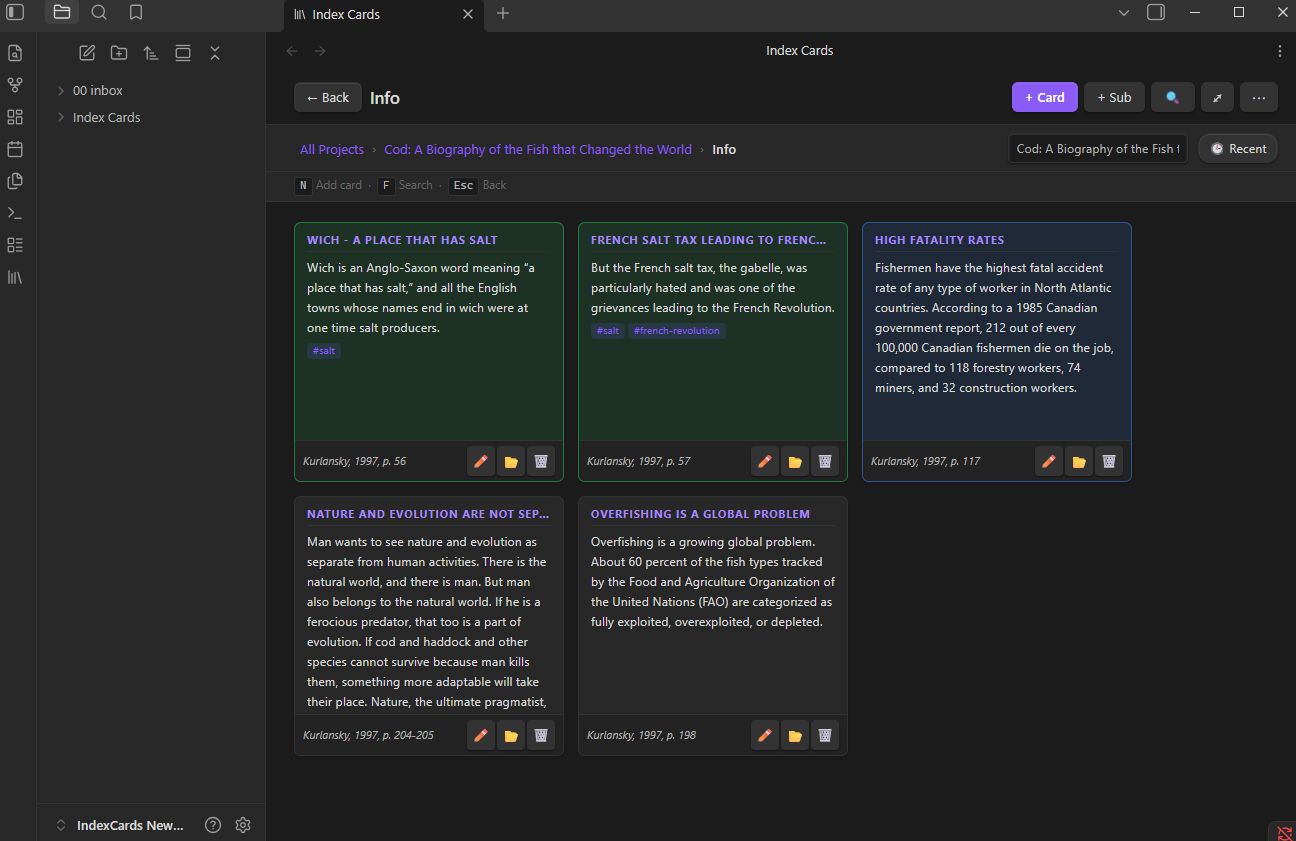Click the expand view arrows button
Screen dimensions: 1296x841
tap(1217, 97)
